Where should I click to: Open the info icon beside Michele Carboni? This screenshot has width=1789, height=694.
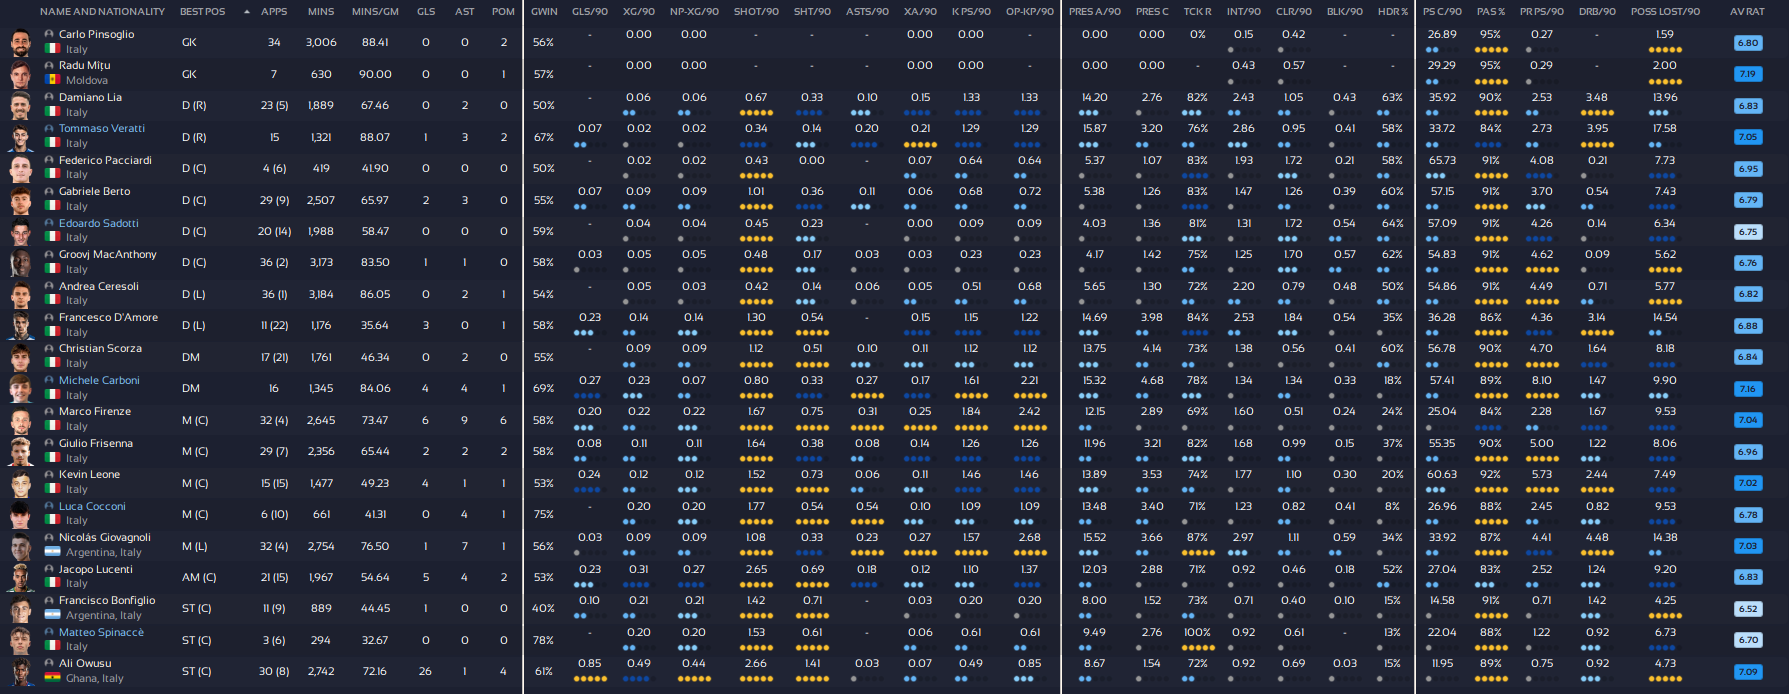(50, 380)
